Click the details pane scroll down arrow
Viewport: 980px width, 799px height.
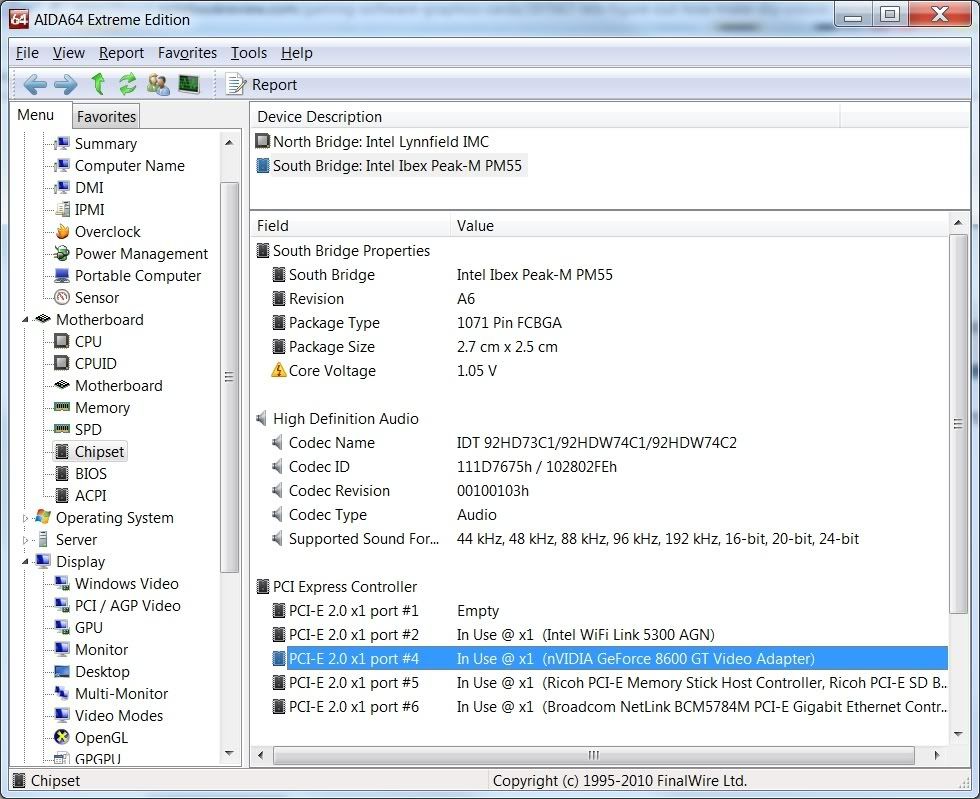click(958, 735)
